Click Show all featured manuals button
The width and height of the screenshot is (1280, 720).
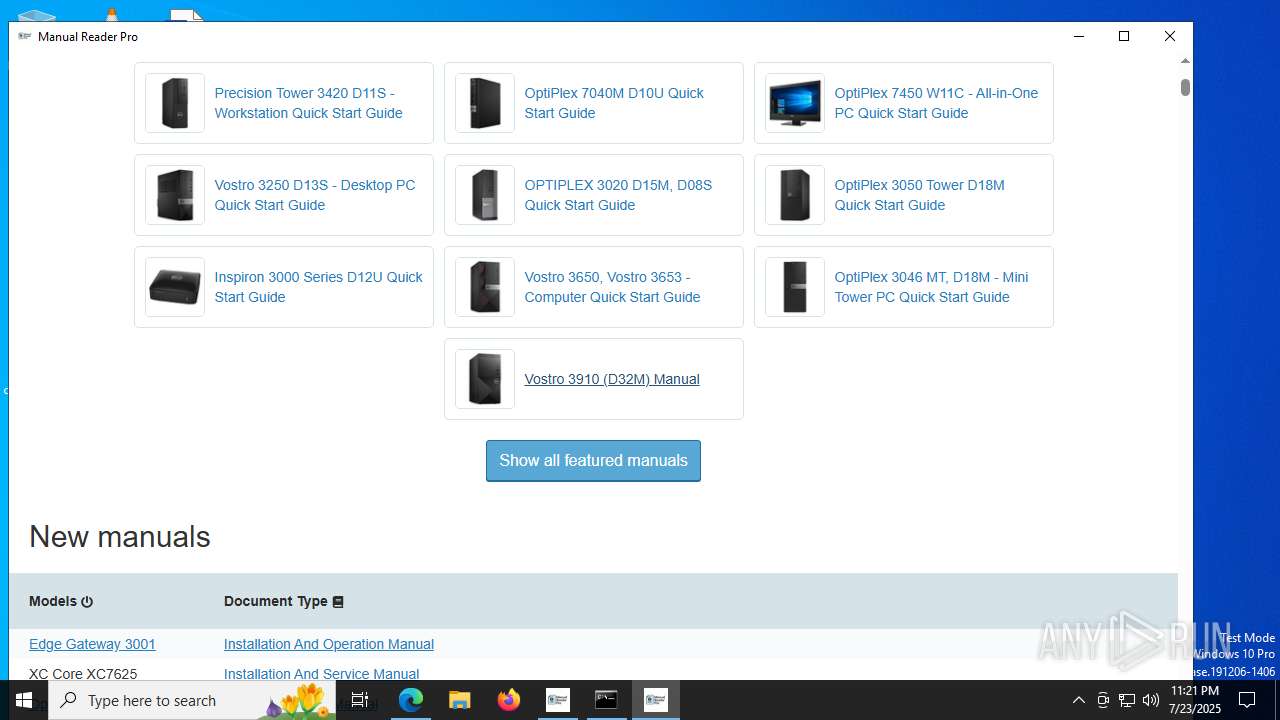pos(593,461)
